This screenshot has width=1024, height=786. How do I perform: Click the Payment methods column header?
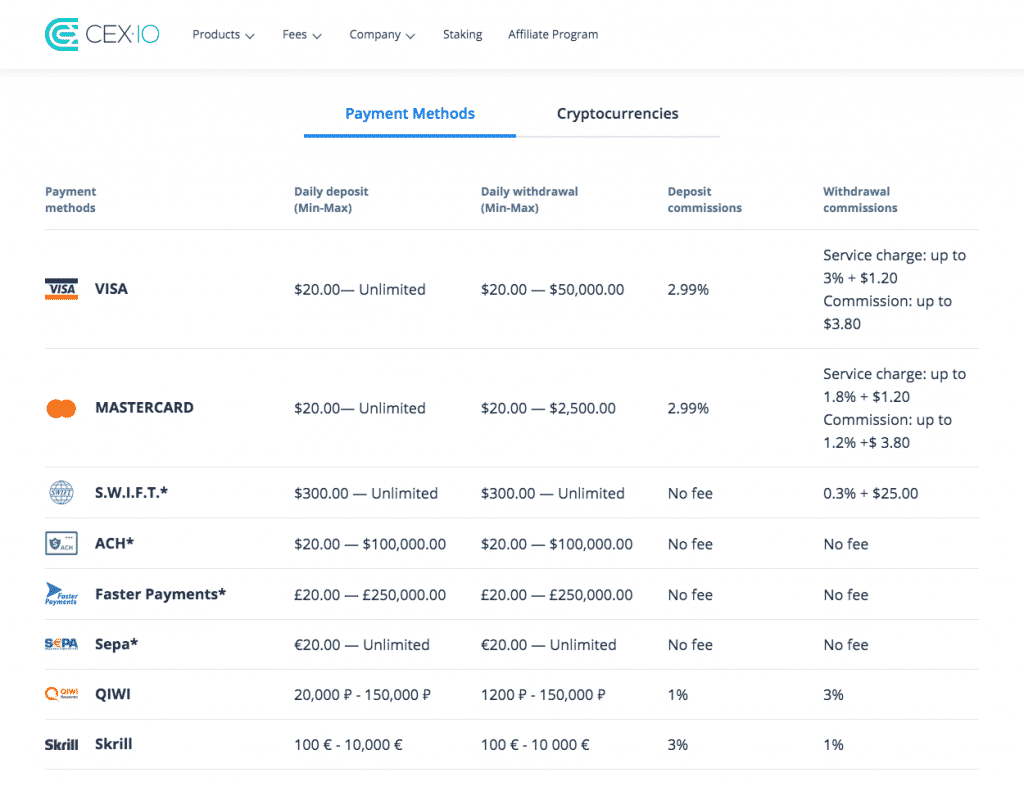71,200
